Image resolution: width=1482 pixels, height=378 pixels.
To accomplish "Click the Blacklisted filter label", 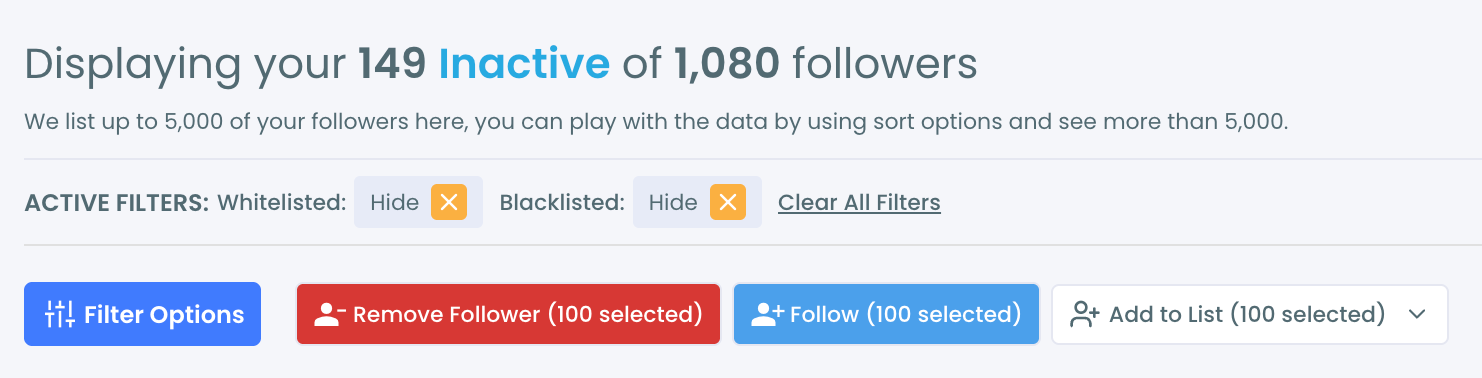I will coord(562,202).
